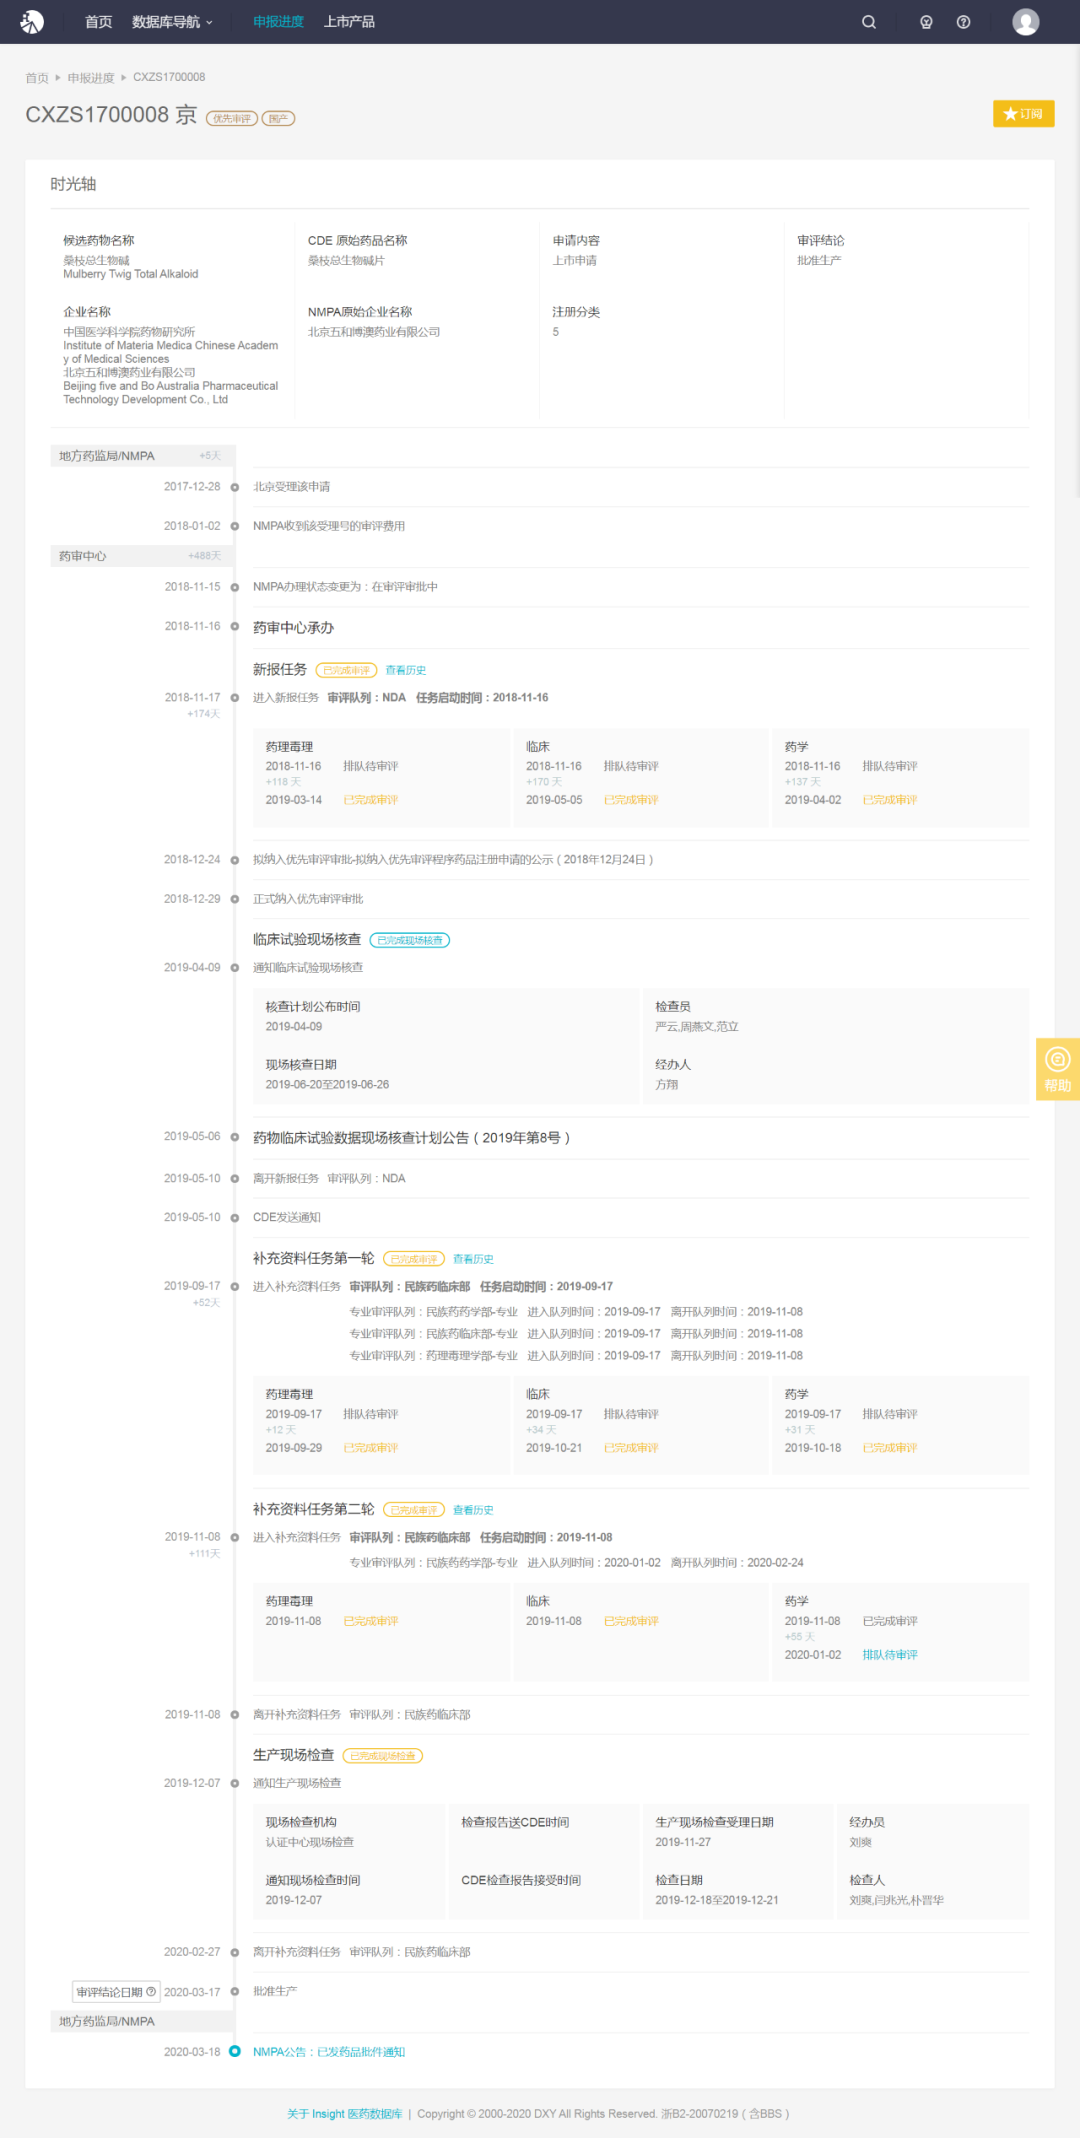This screenshot has height=2138, width=1080.
Task: Click the 申报进度 breadcrumb link
Action: pyautogui.click(x=91, y=78)
